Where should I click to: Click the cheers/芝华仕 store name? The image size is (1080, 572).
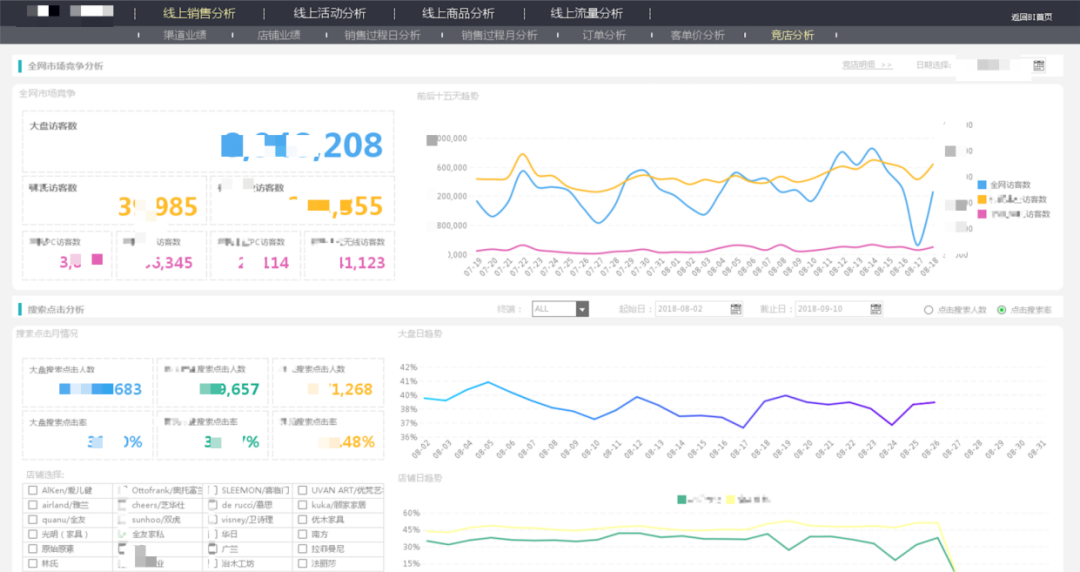pos(158,505)
